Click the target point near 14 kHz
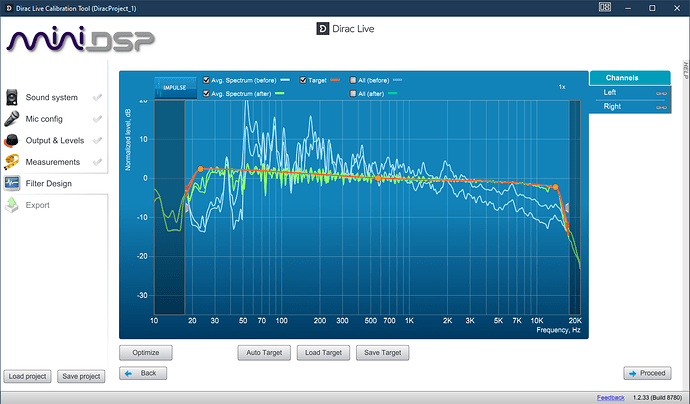The width and height of the screenshot is (690, 404). tap(555, 187)
